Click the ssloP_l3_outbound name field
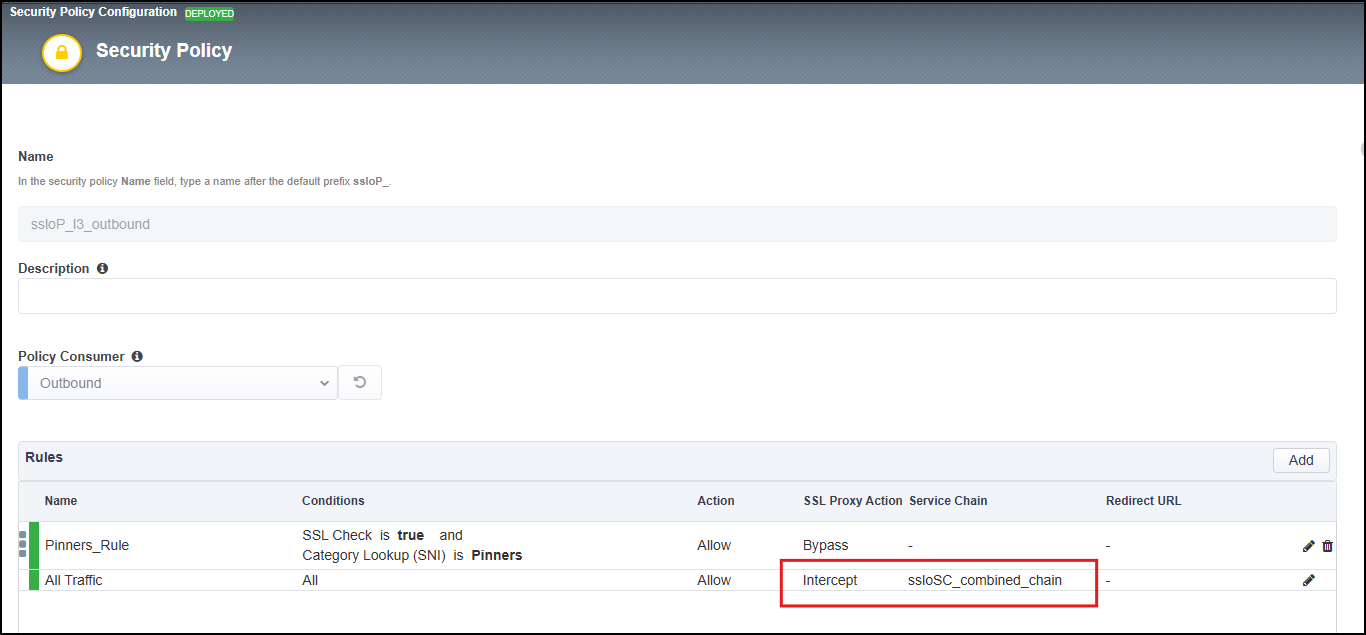The width and height of the screenshot is (1366, 635). pos(677,224)
